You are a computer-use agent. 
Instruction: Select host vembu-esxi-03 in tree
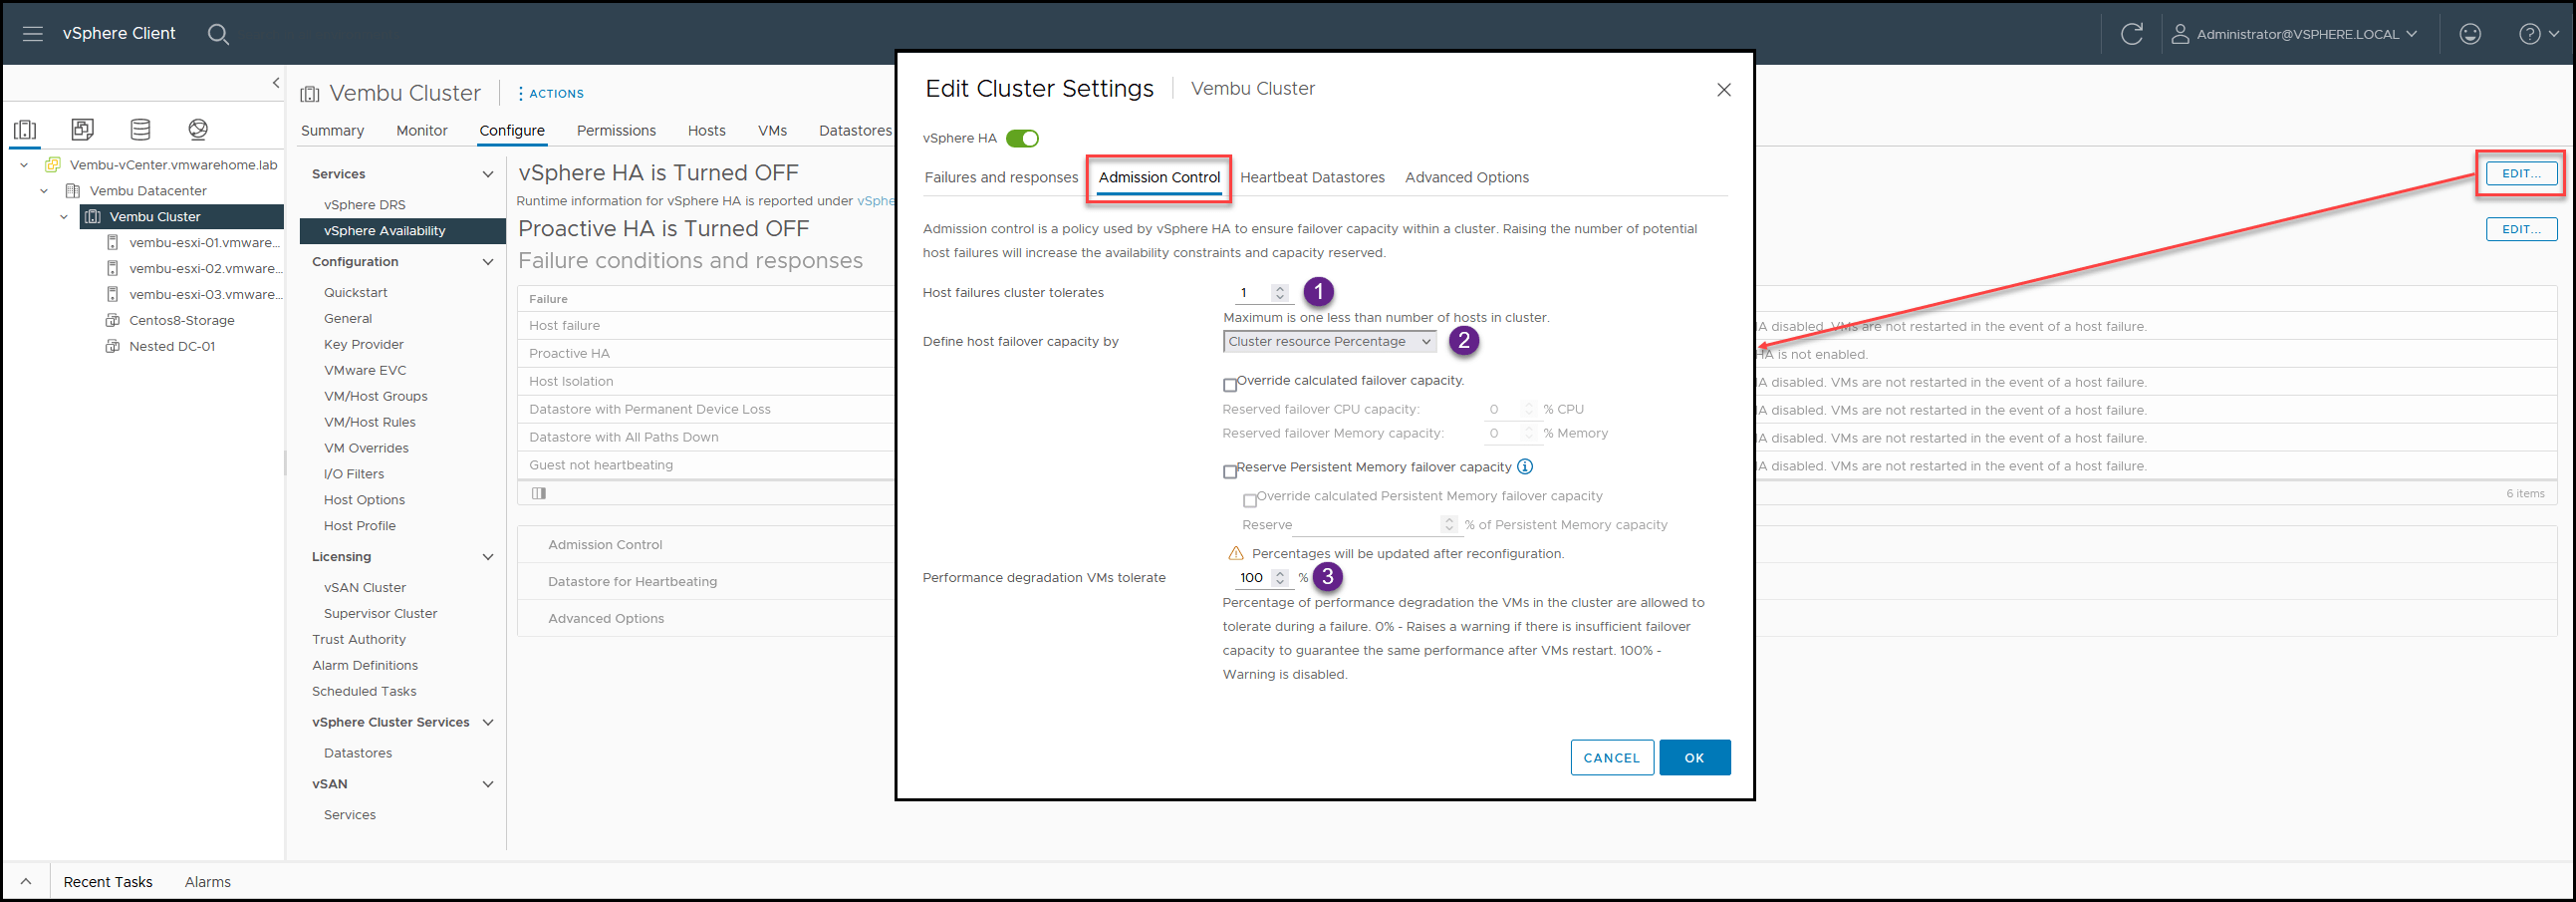tap(205, 295)
